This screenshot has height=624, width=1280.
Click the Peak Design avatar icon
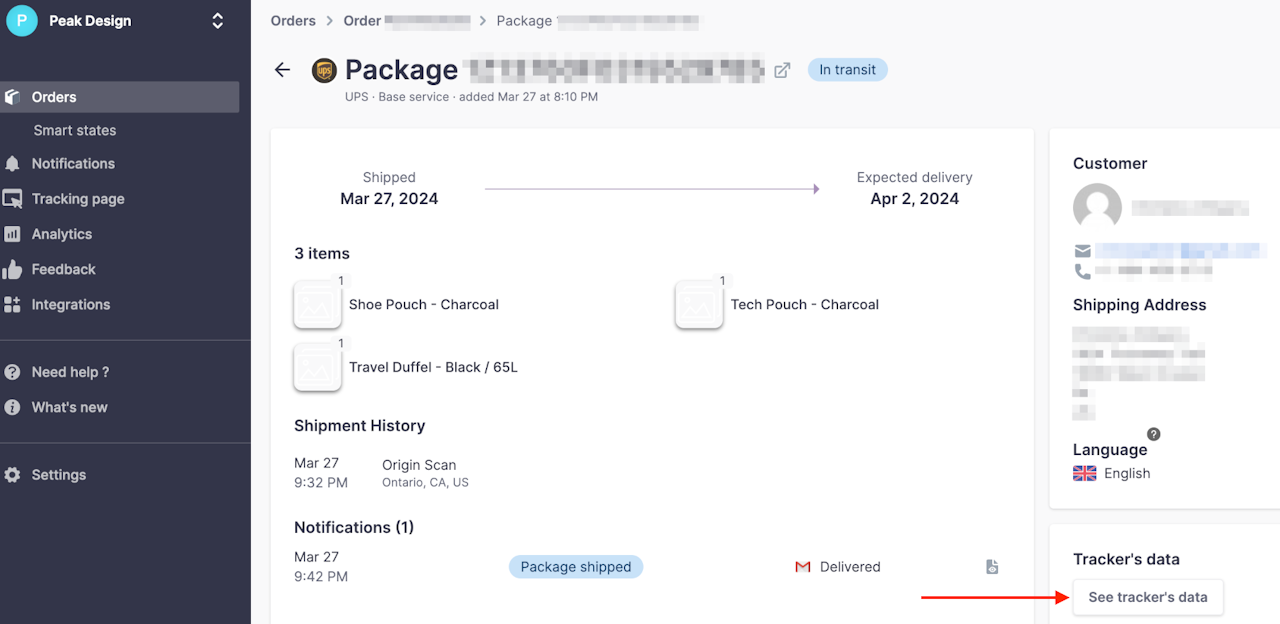(x=21, y=21)
